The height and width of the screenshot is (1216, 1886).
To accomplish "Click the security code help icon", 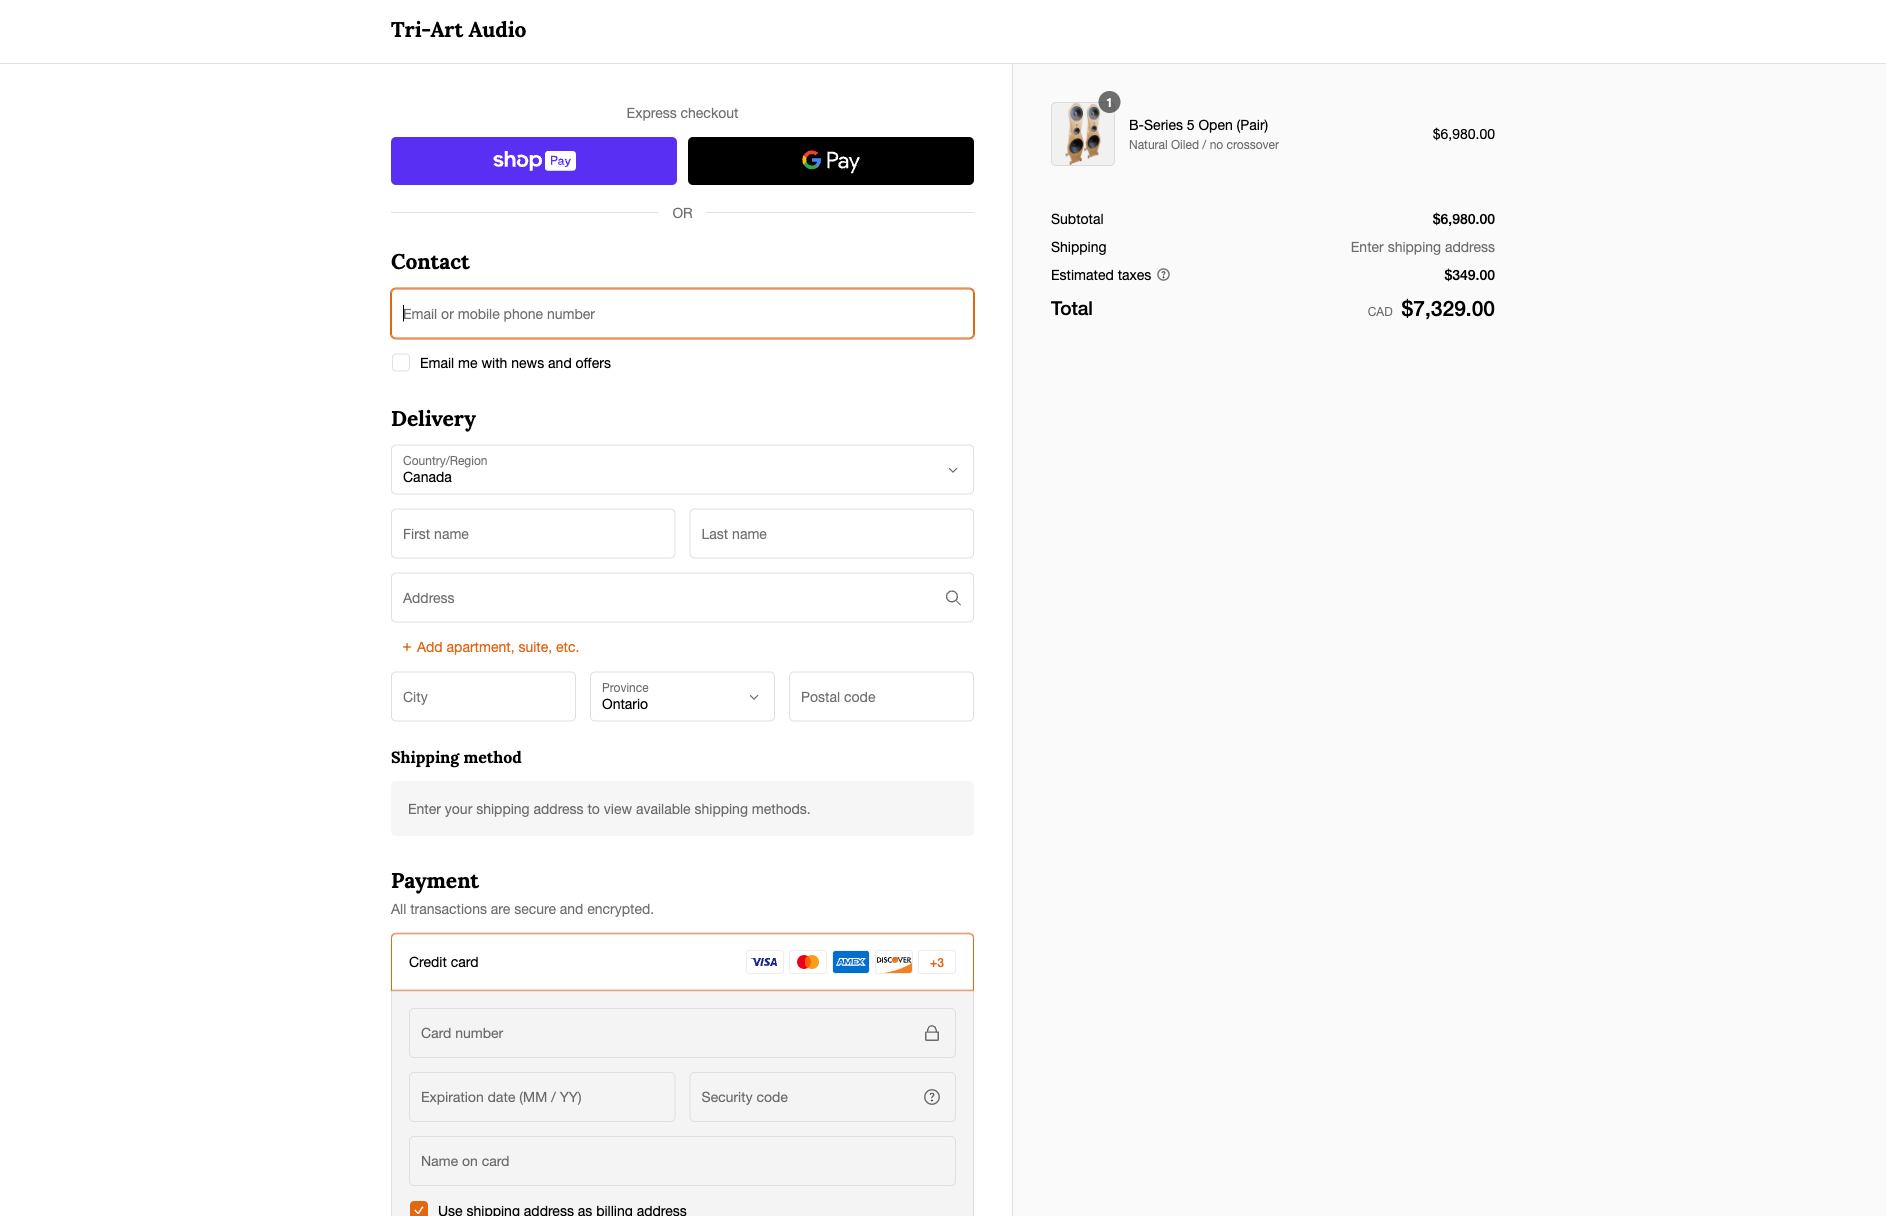I will 932,1097.
